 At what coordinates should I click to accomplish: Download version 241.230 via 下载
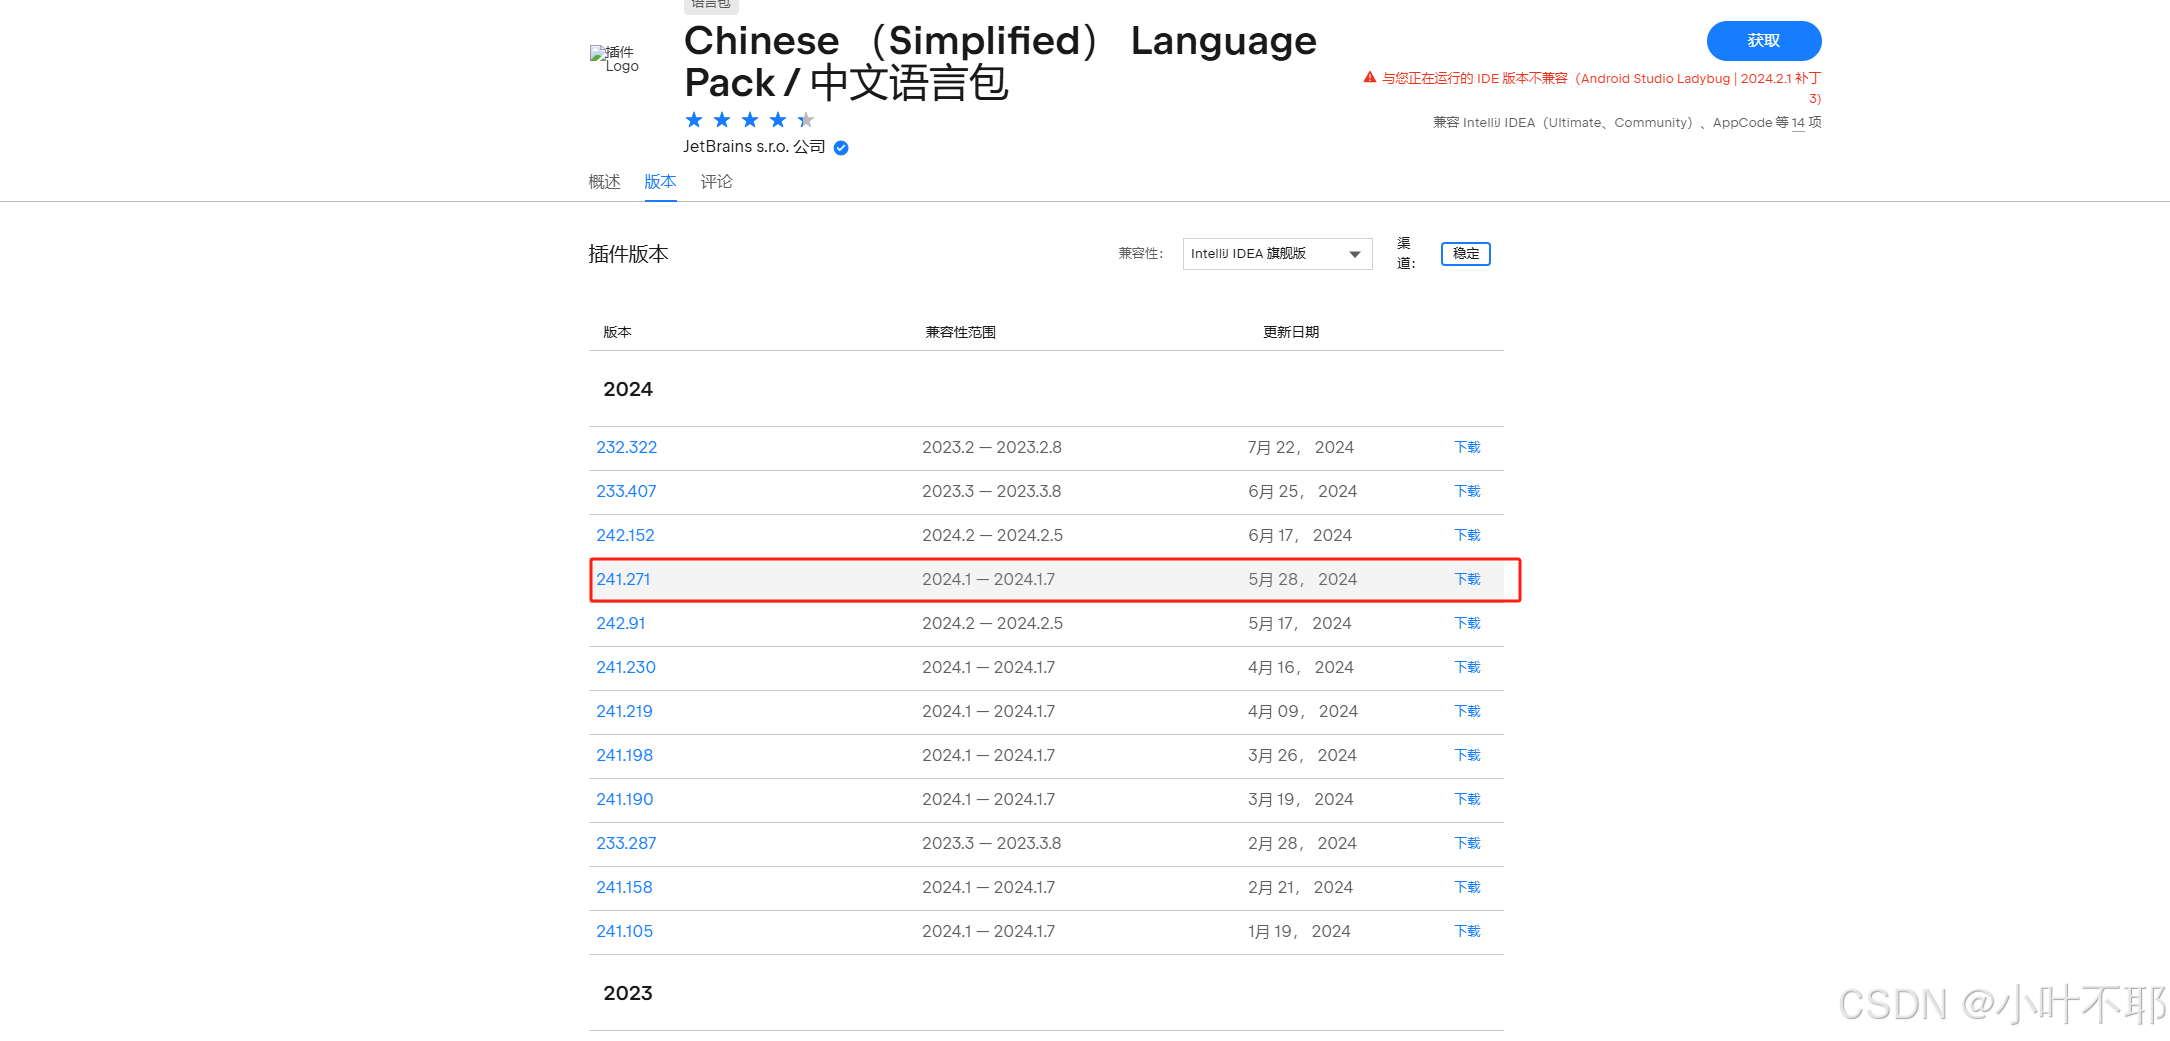click(1467, 668)
